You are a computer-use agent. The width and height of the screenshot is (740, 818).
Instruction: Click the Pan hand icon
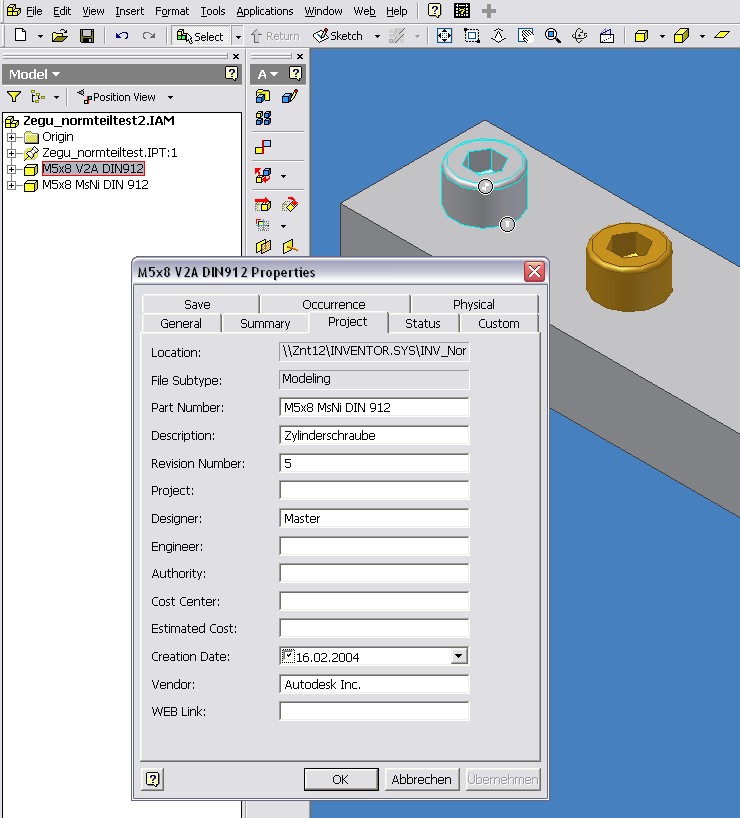coord(526,35)
